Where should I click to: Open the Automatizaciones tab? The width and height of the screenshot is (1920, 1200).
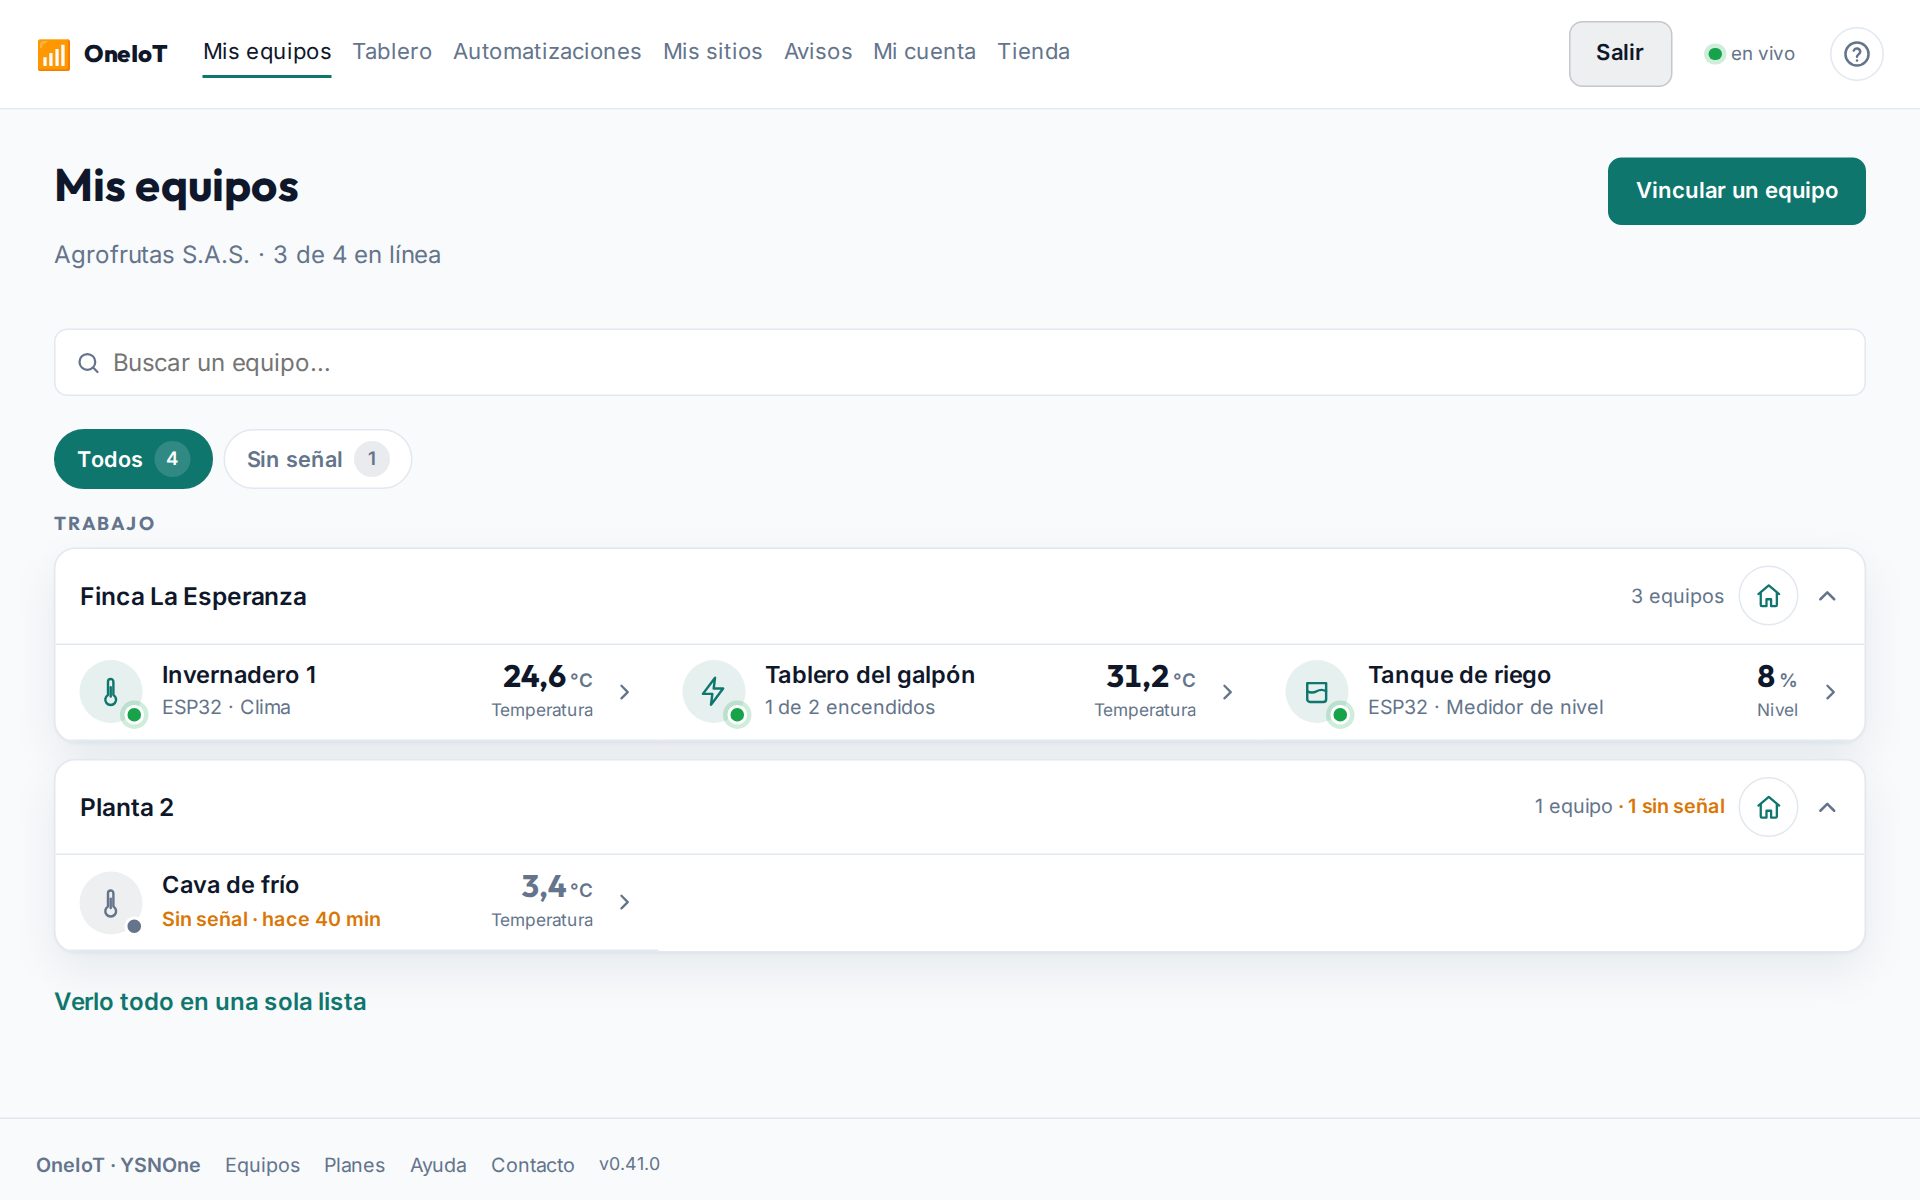click(547, 52)
